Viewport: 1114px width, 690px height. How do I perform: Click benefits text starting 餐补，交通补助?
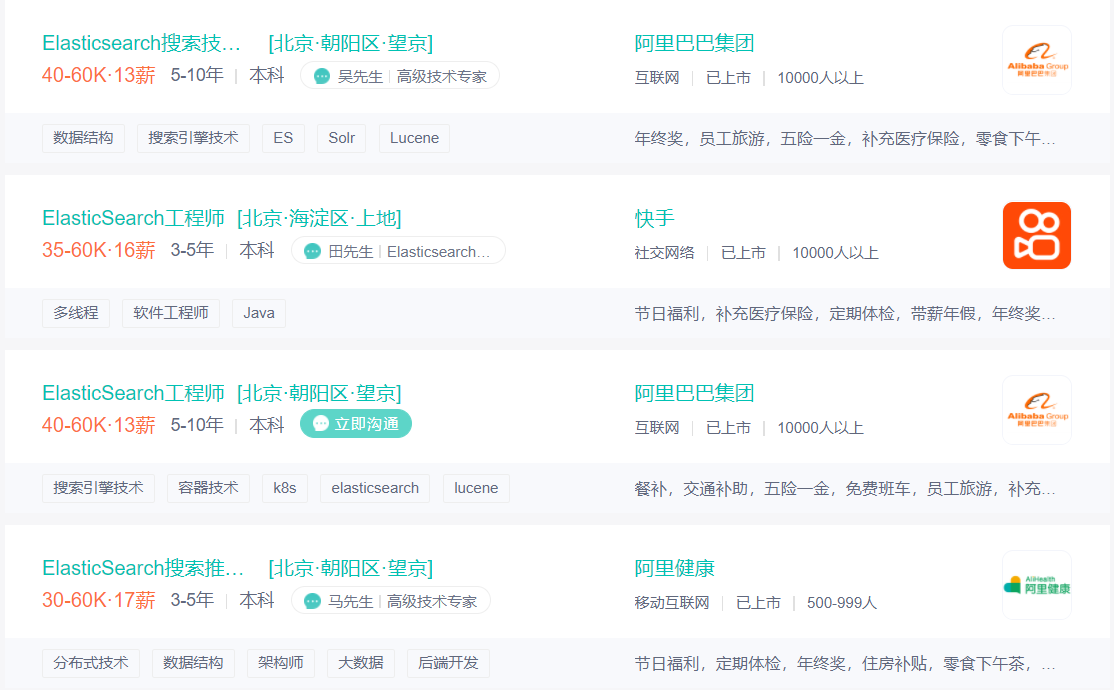click(845, 489)
